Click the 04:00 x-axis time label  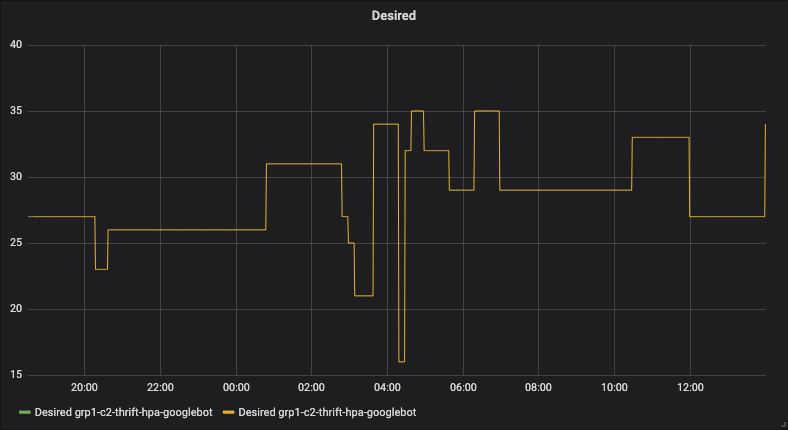coord(387,388)
